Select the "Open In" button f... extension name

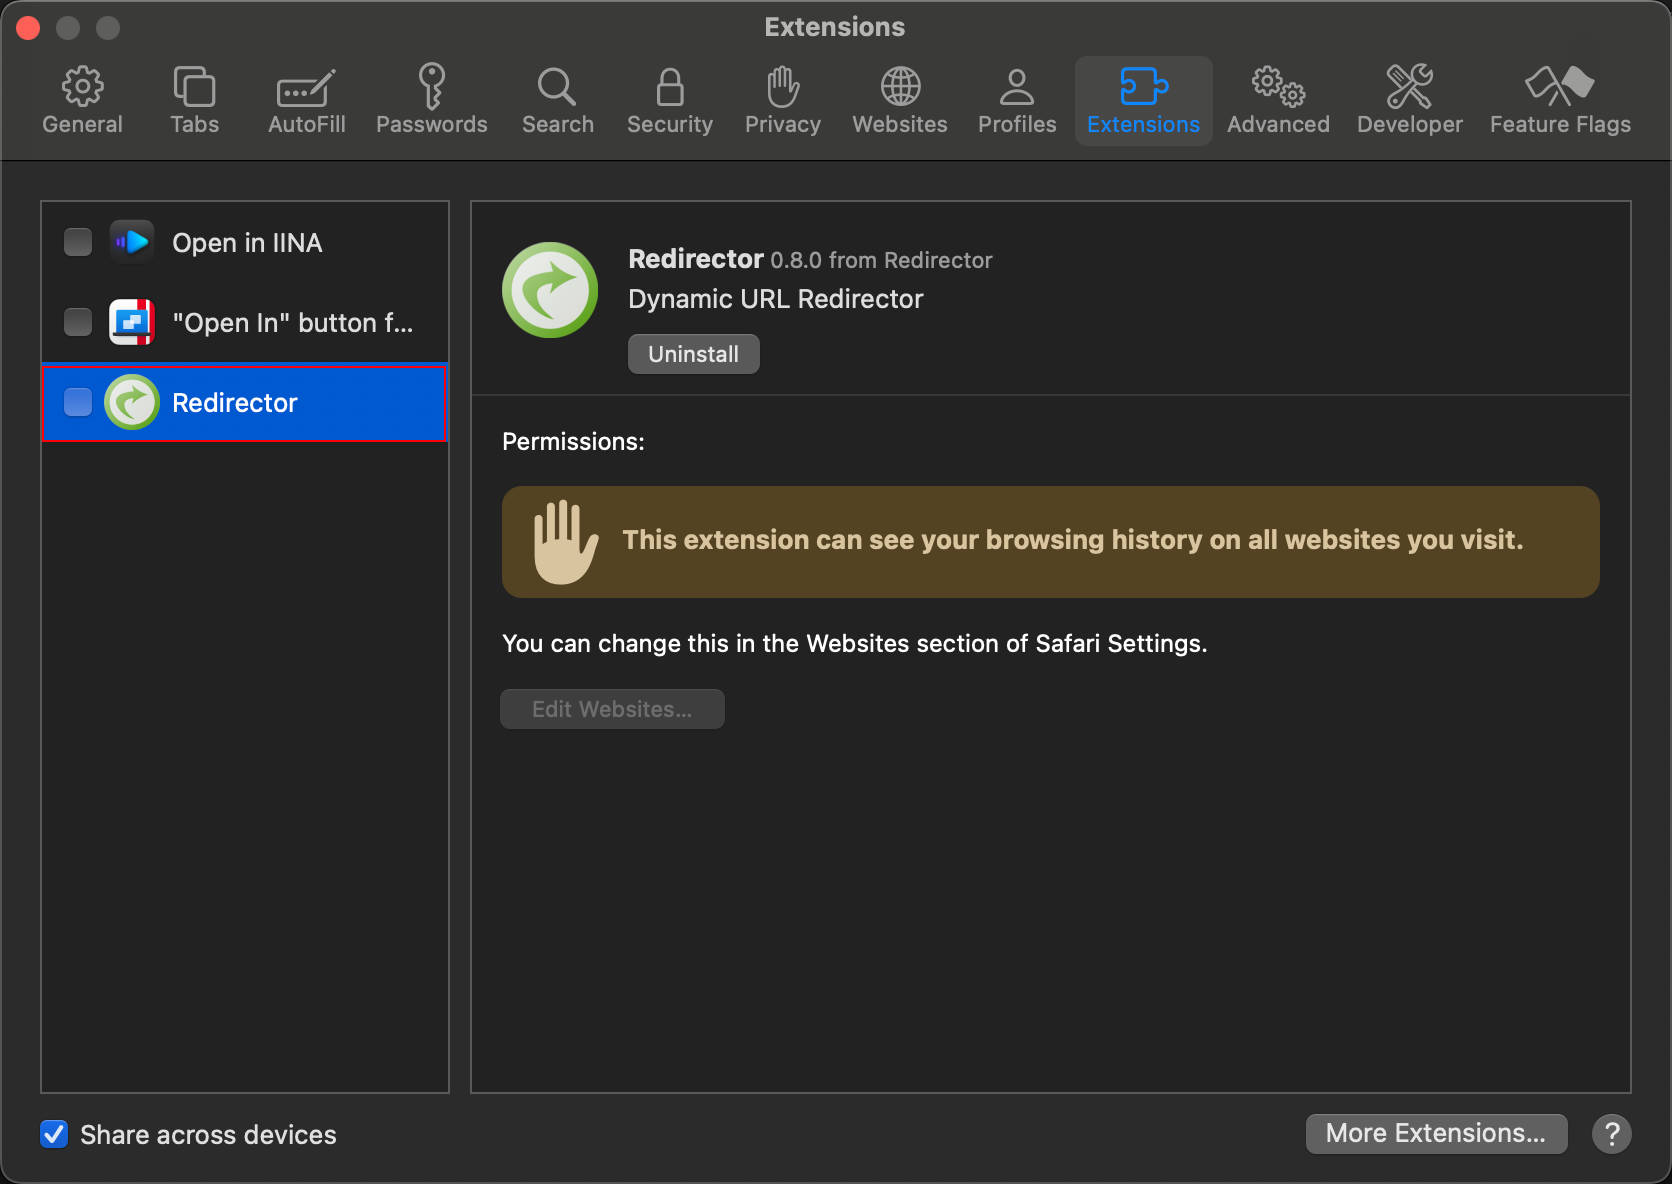click(292, 323)
